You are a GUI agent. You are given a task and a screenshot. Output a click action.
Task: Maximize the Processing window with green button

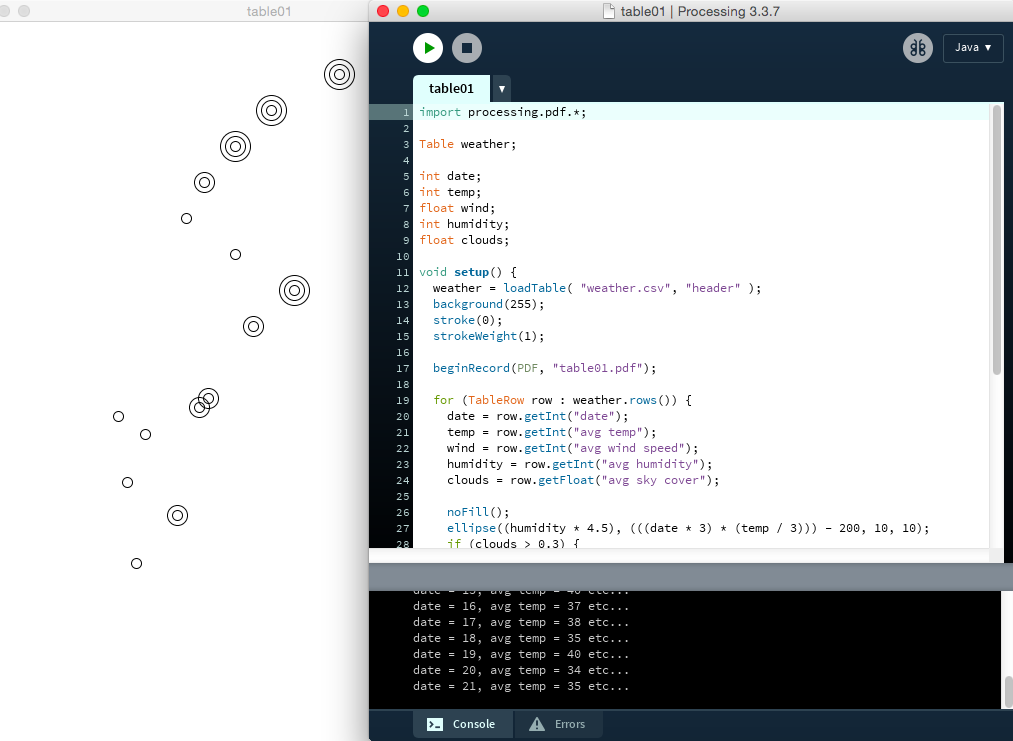click(423, 11)
